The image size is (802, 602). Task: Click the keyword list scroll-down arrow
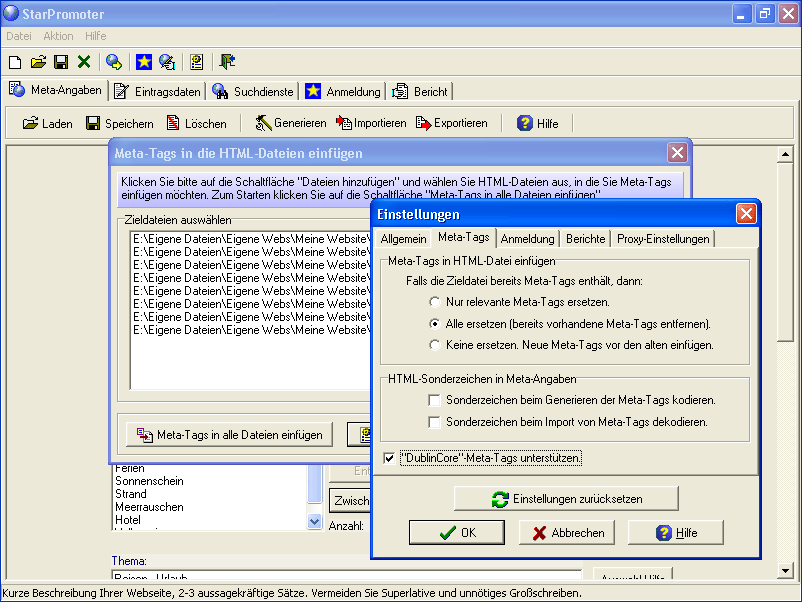click(315, 522)
